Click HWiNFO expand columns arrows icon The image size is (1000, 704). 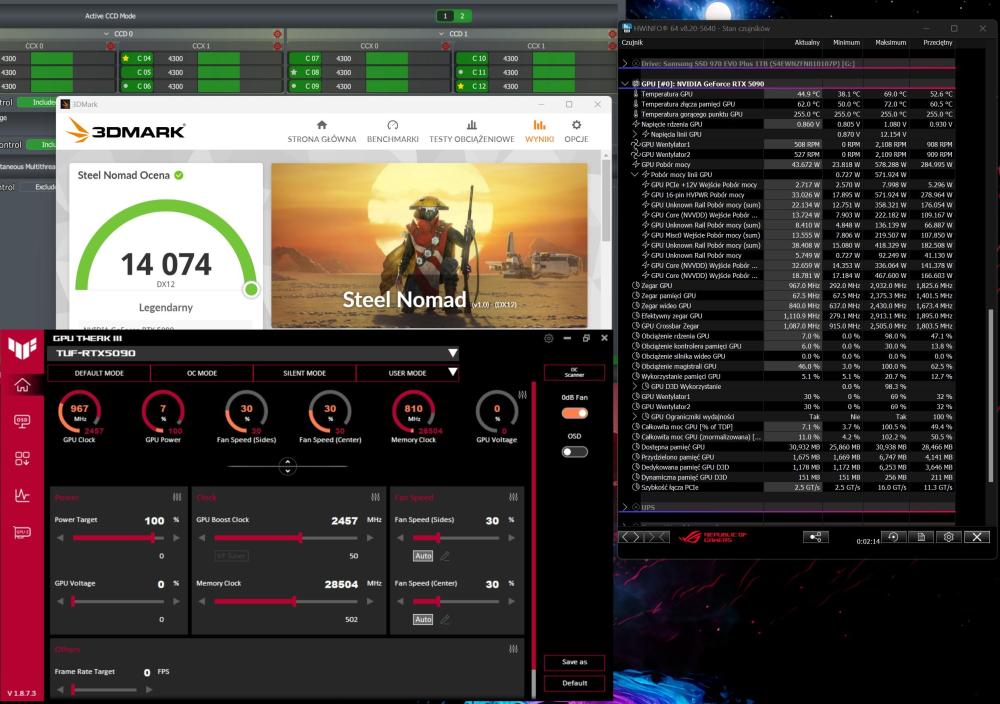631,537
